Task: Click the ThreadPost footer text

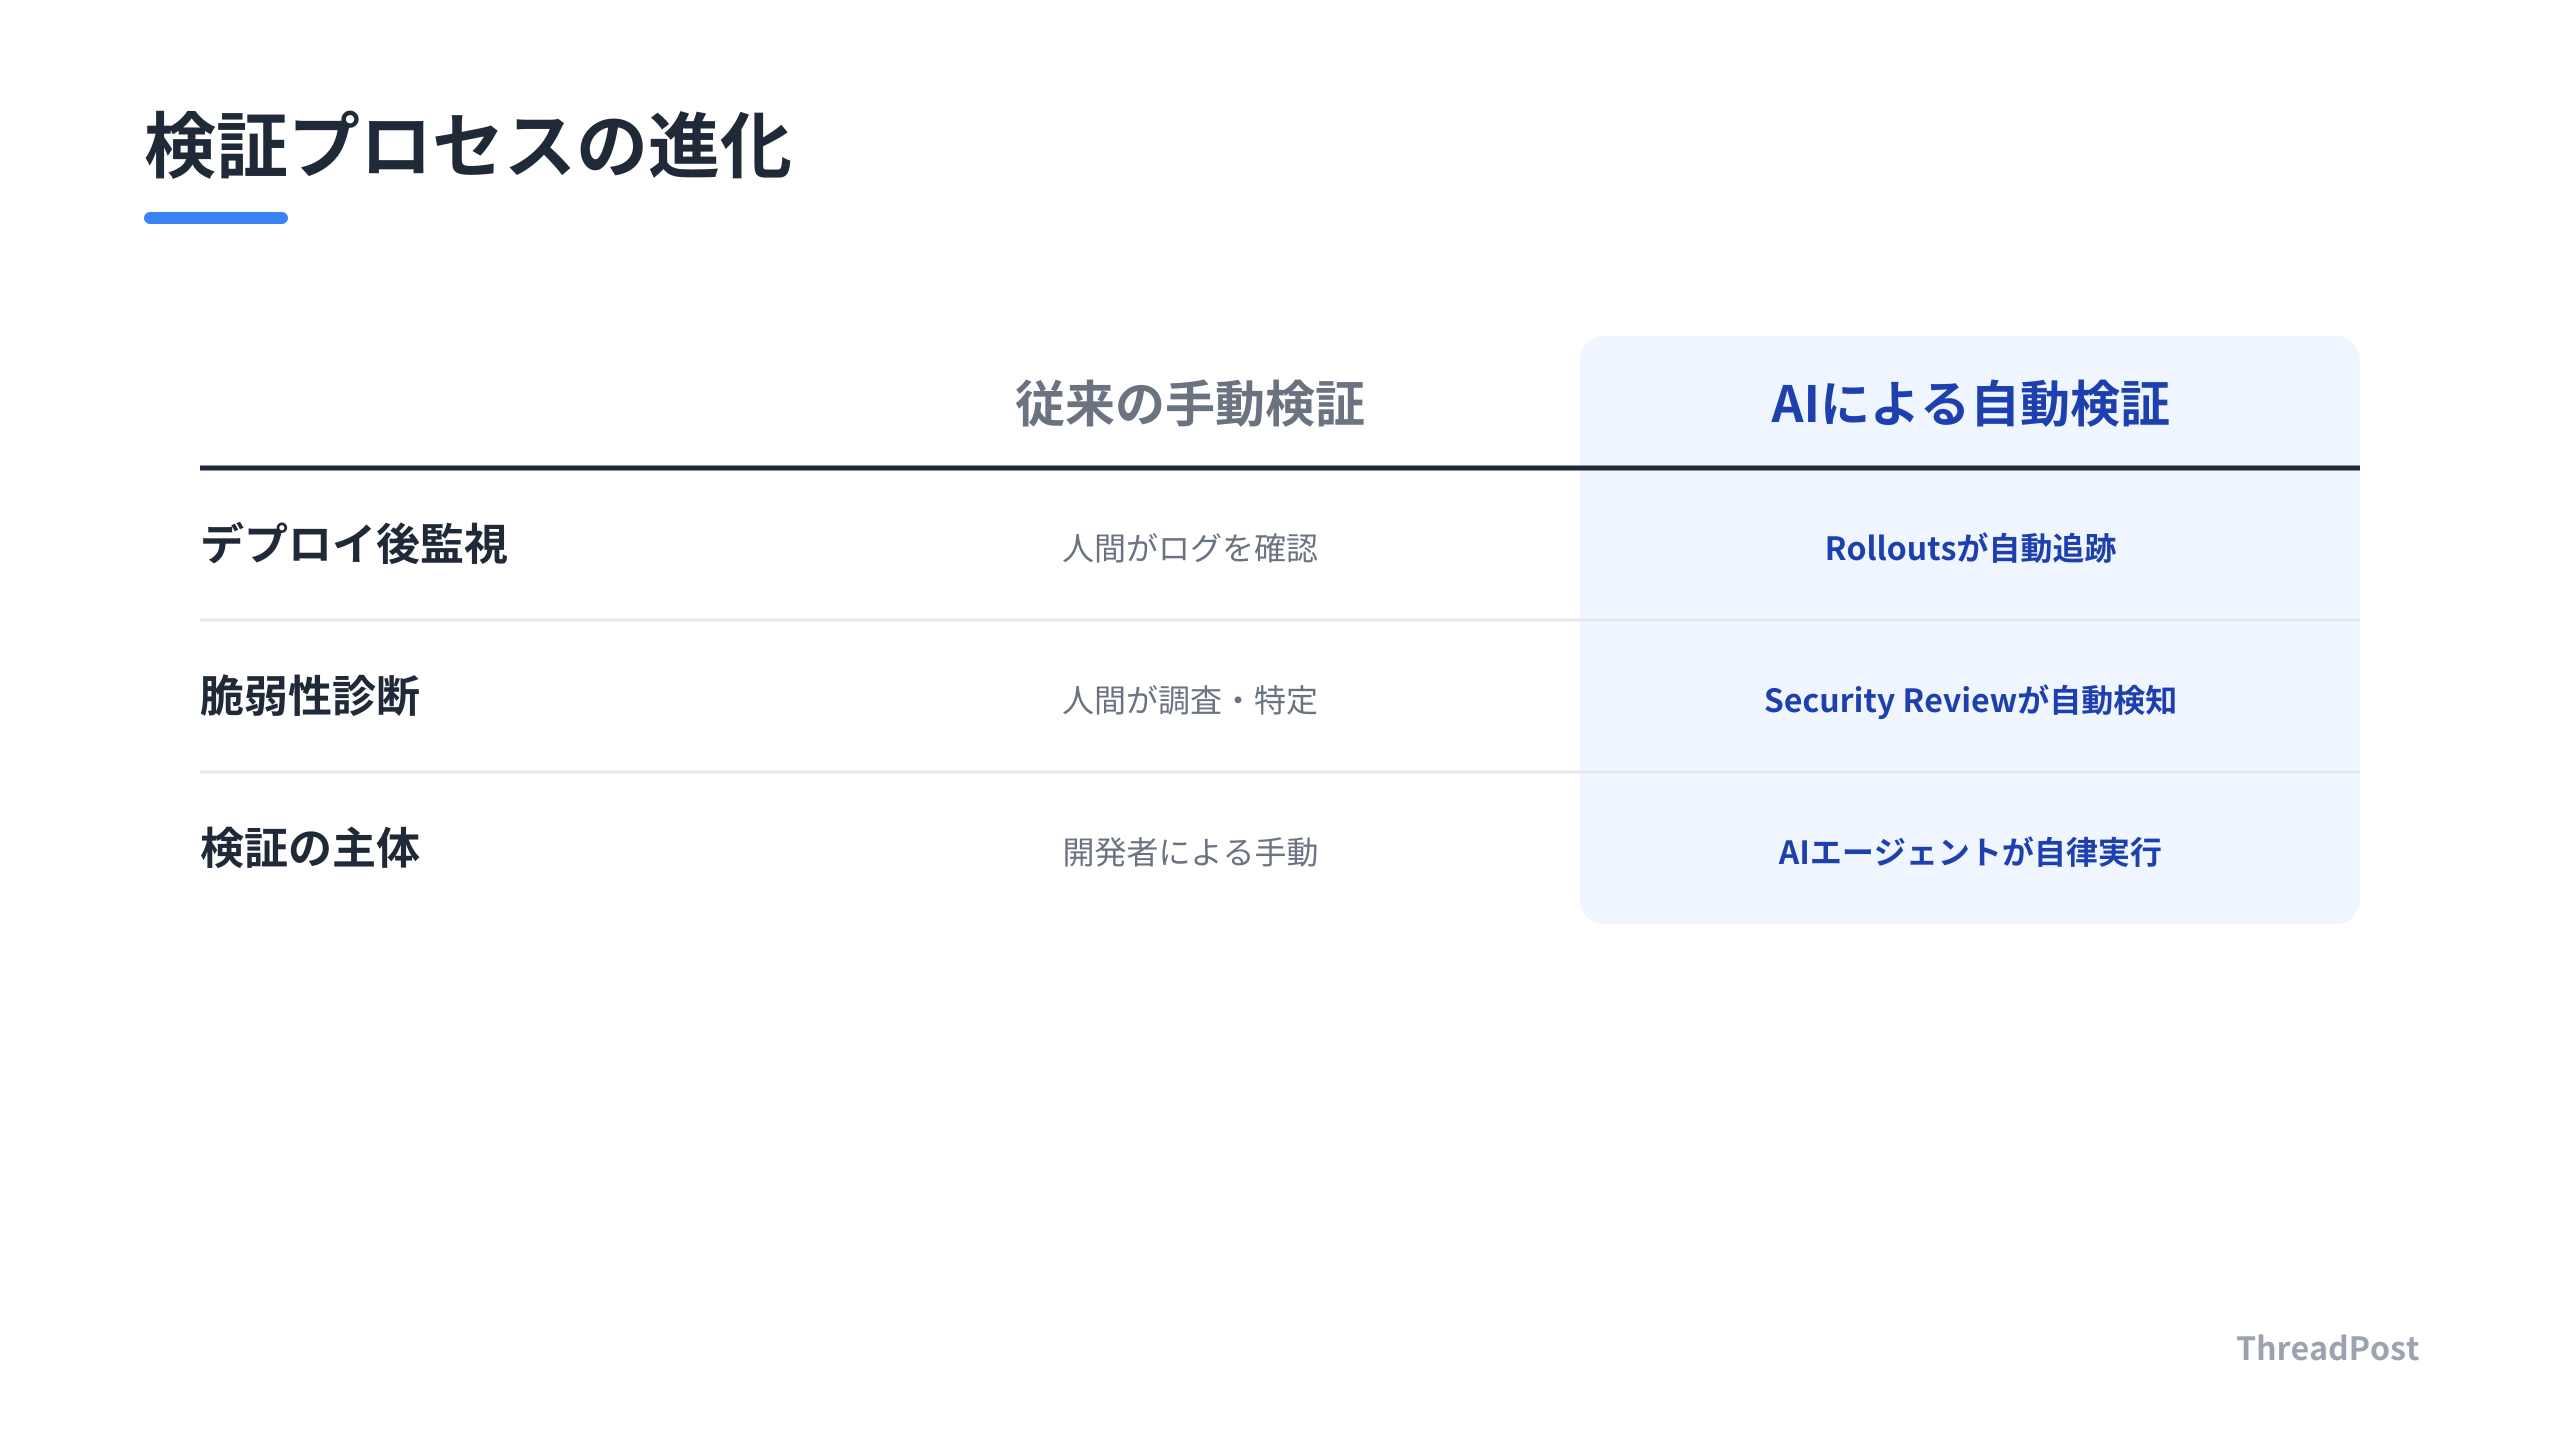Action: 2328,1348
